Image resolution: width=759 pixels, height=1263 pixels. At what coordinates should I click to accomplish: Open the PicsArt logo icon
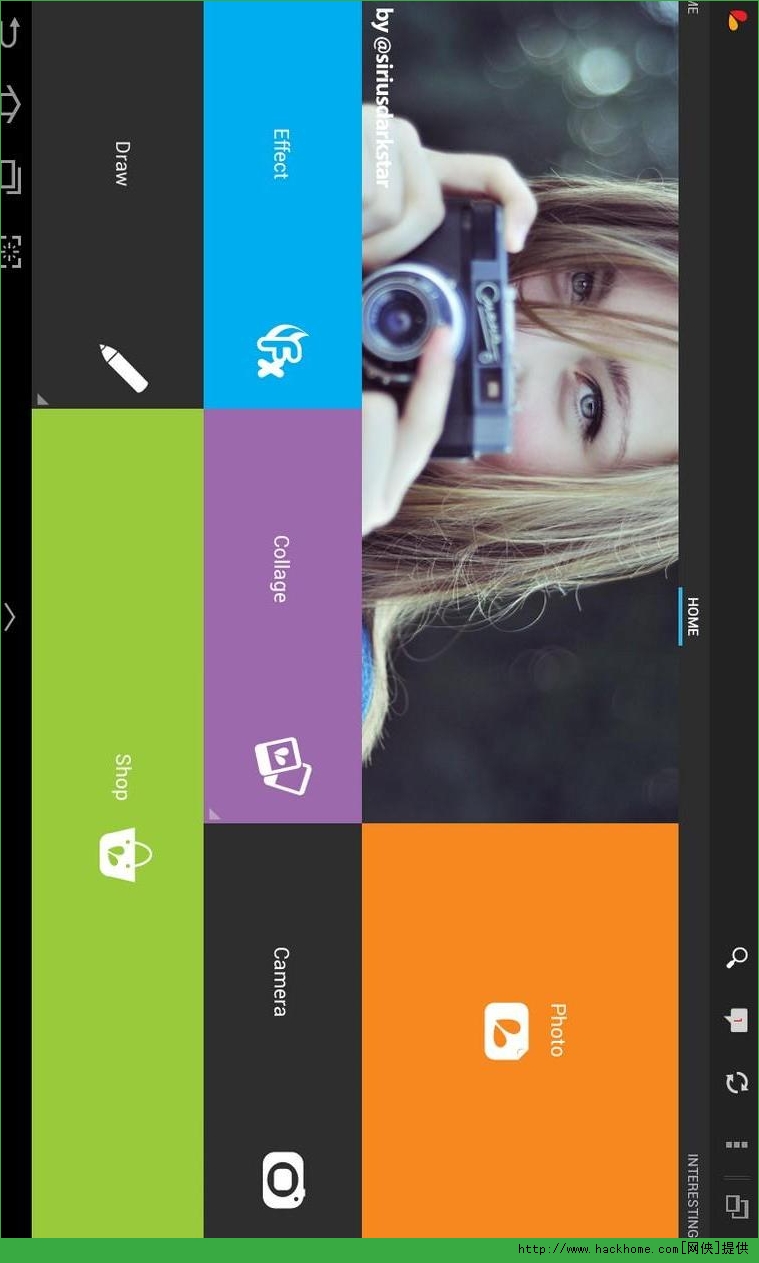[x=738, y=18]
